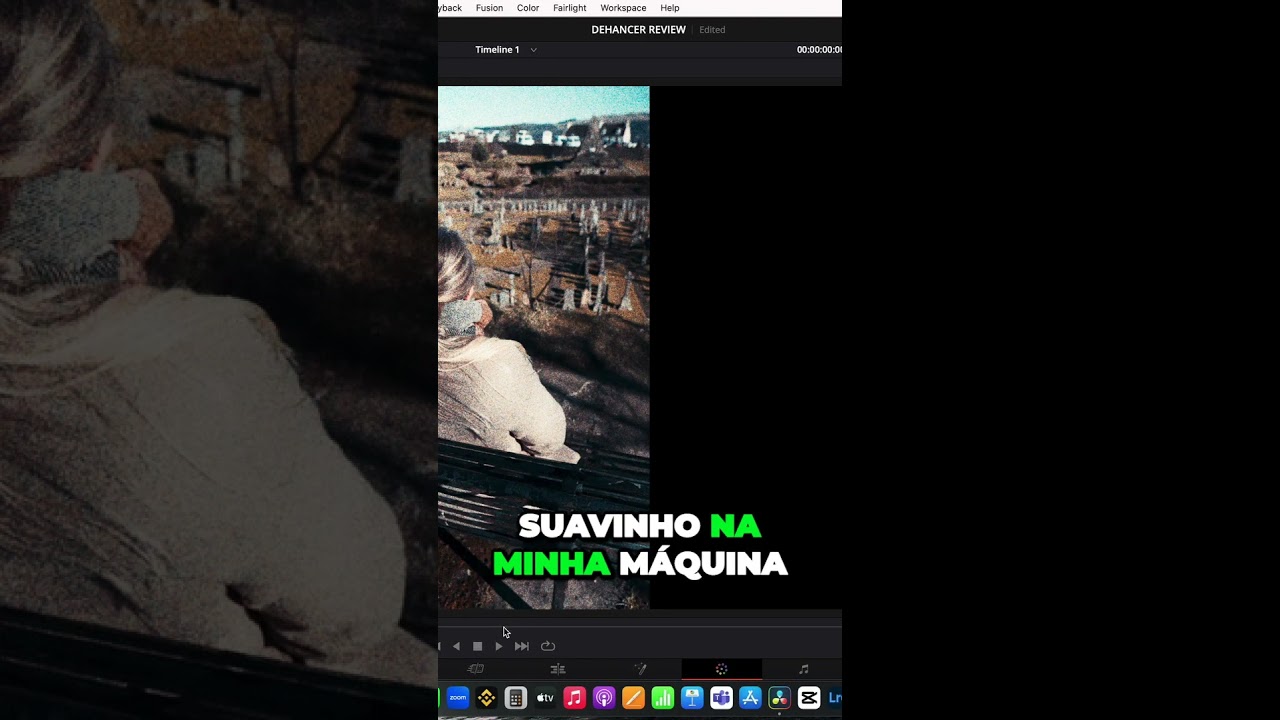Launch Apple Music from the Dock

[574, 698]
